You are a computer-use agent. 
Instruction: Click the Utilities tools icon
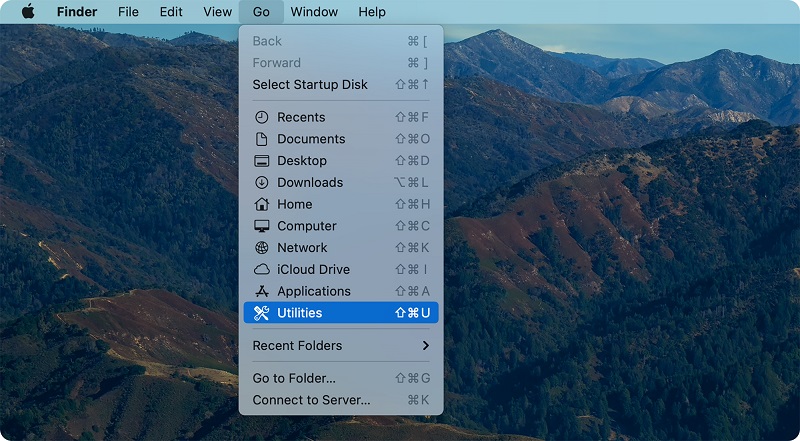[262, 313]
